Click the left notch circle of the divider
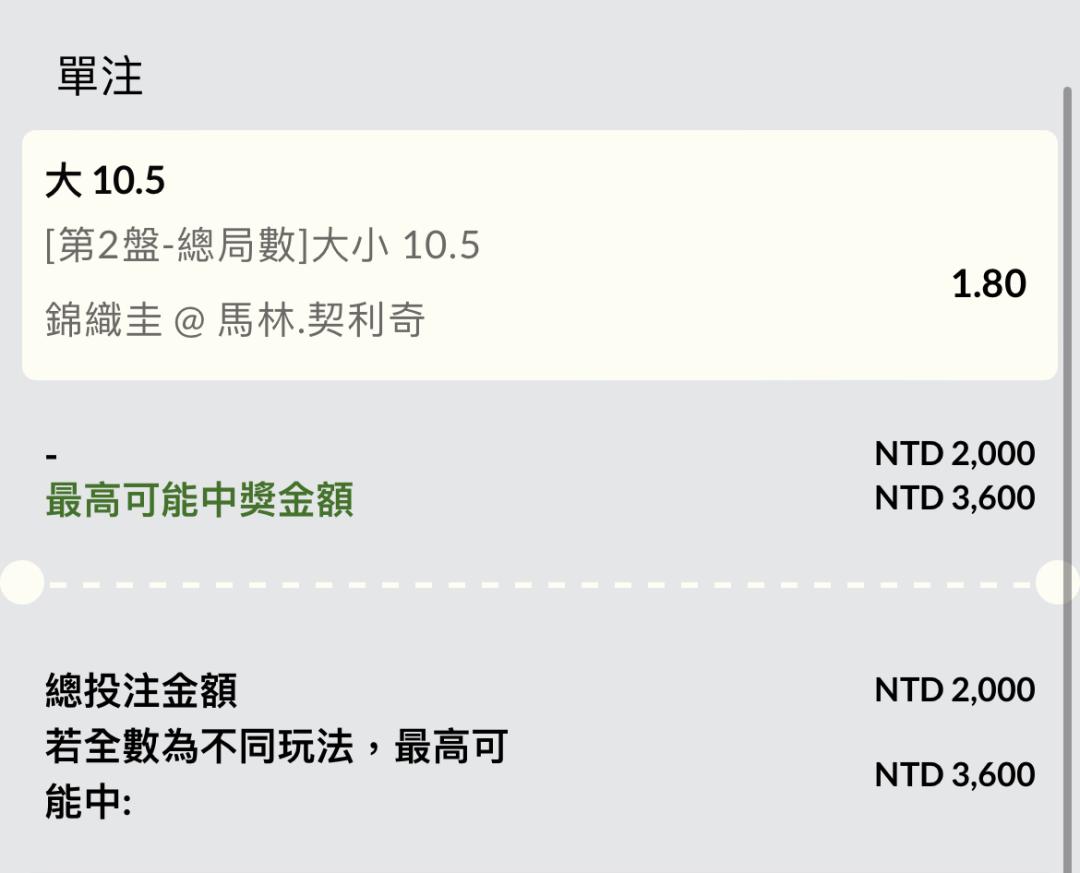Screen dimensions: 1080x873 click(x=21, y=582)
